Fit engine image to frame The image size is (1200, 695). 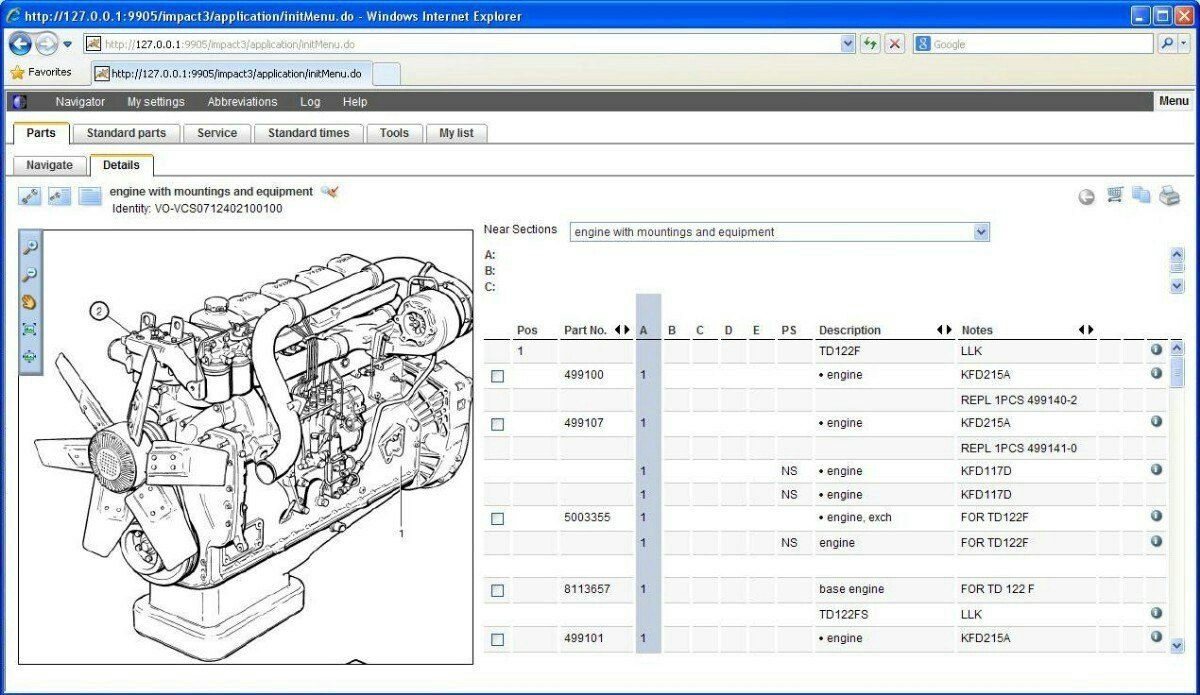30,328
